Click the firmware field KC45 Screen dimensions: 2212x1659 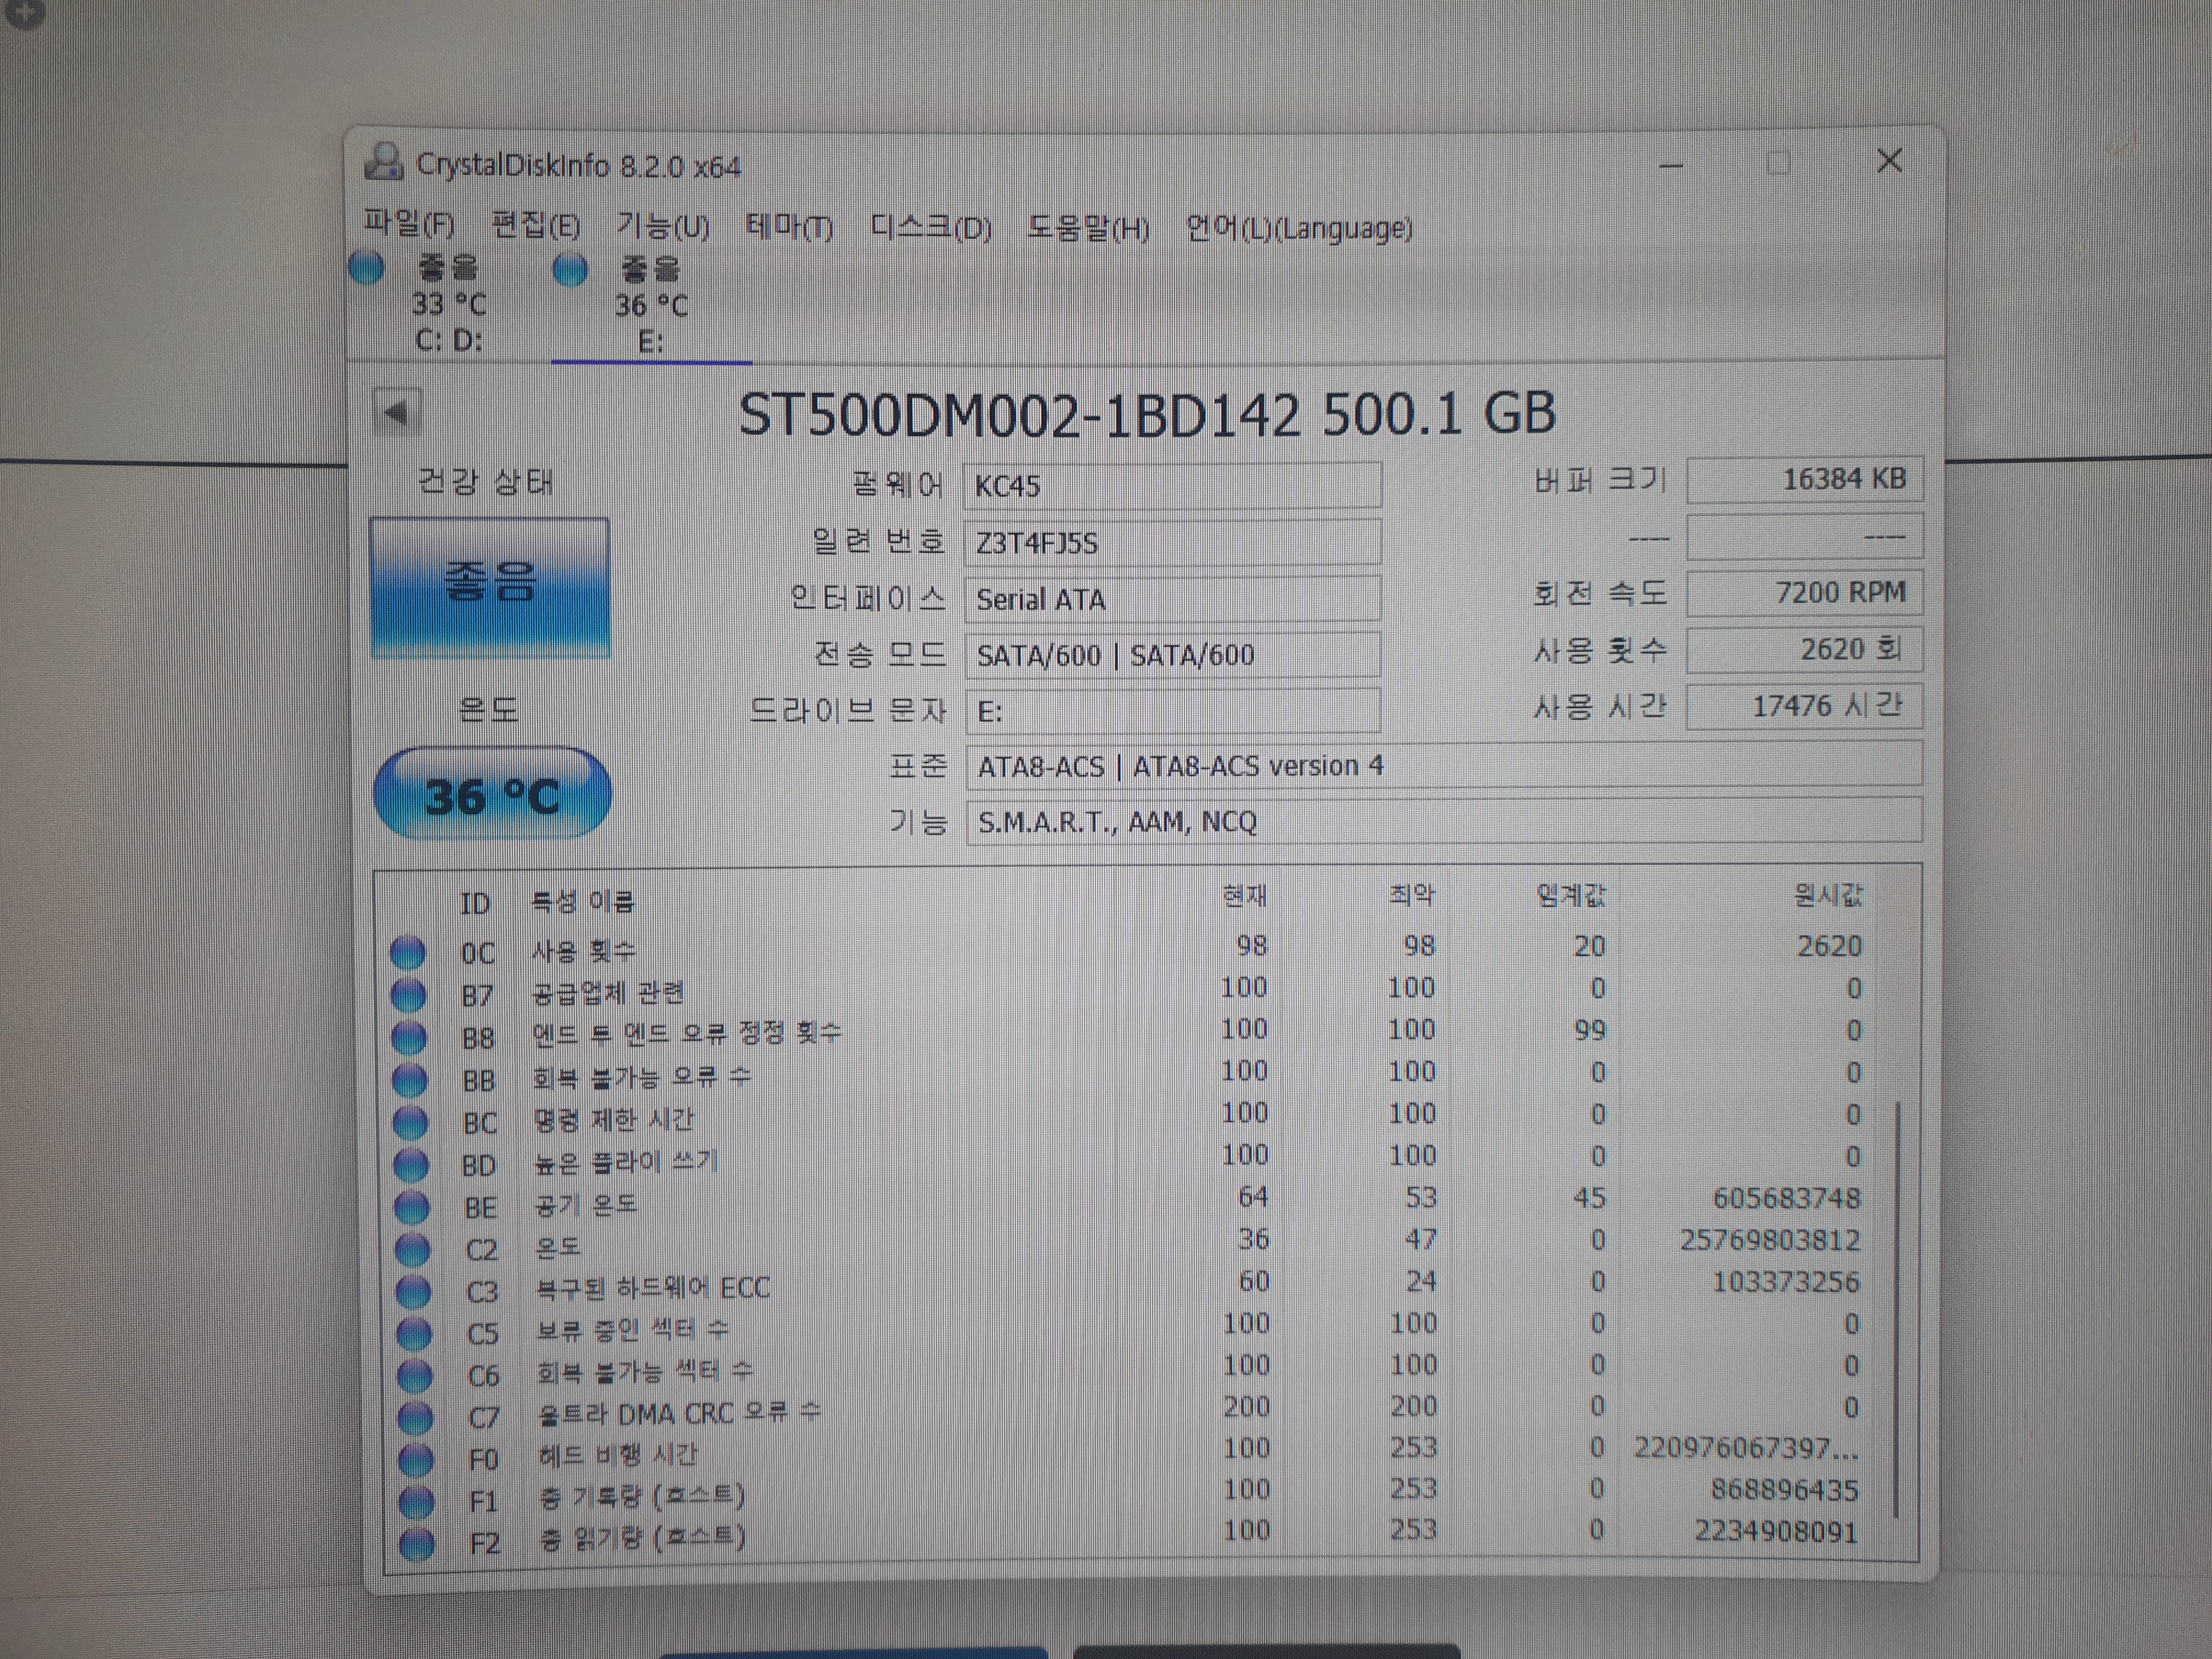[1172, 486]
